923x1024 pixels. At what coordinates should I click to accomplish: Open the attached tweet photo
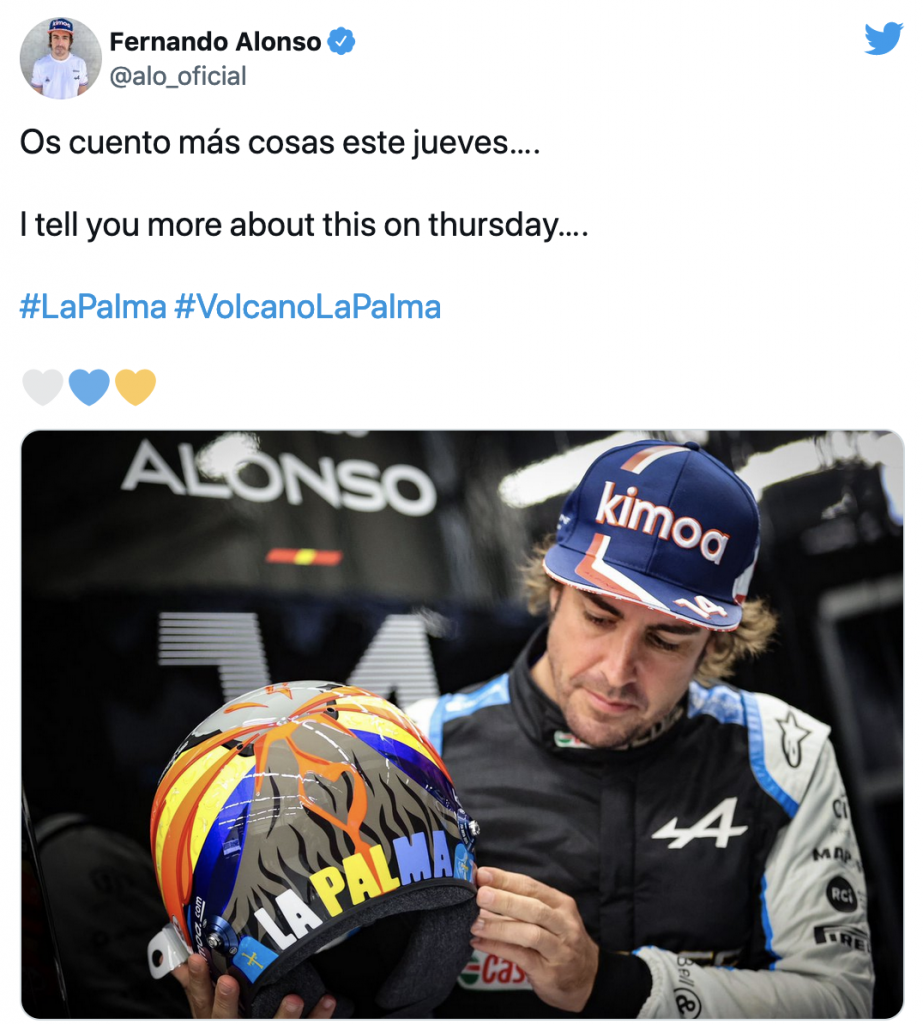(462, 724)
